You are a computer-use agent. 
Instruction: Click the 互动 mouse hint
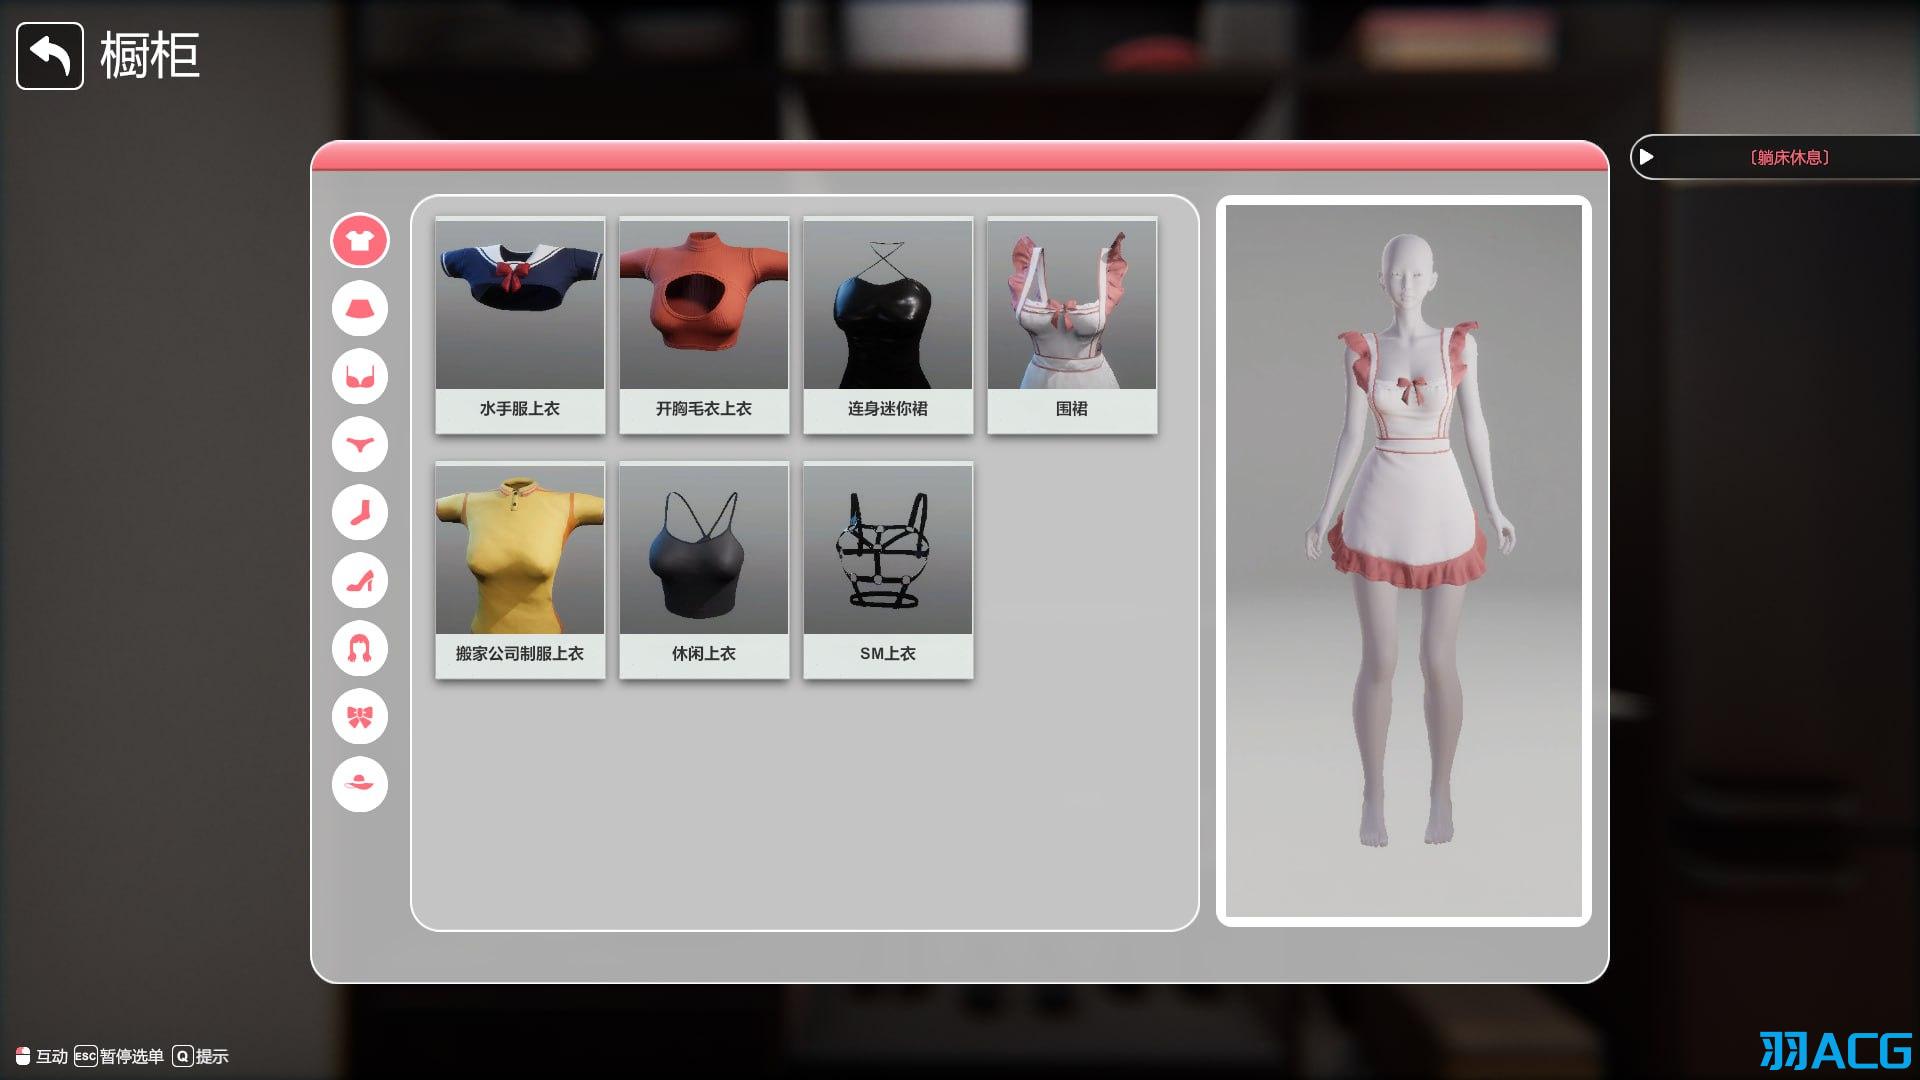tap(41, 1056)
